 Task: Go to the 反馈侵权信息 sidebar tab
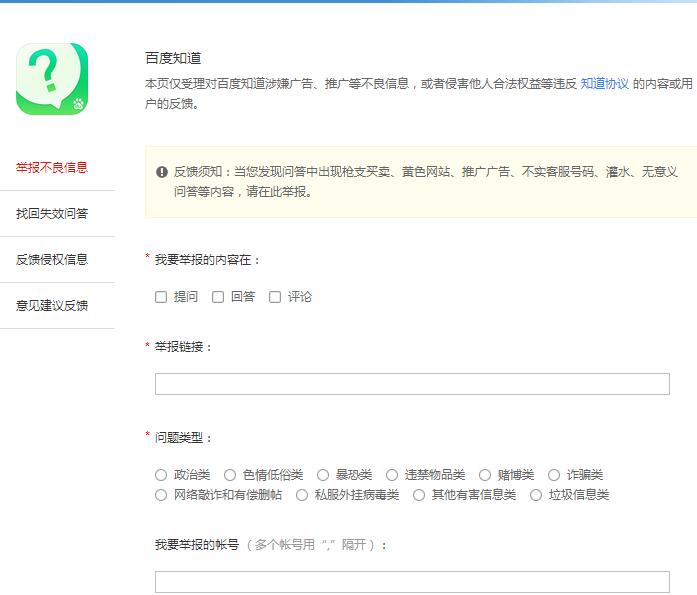(52, 260)
